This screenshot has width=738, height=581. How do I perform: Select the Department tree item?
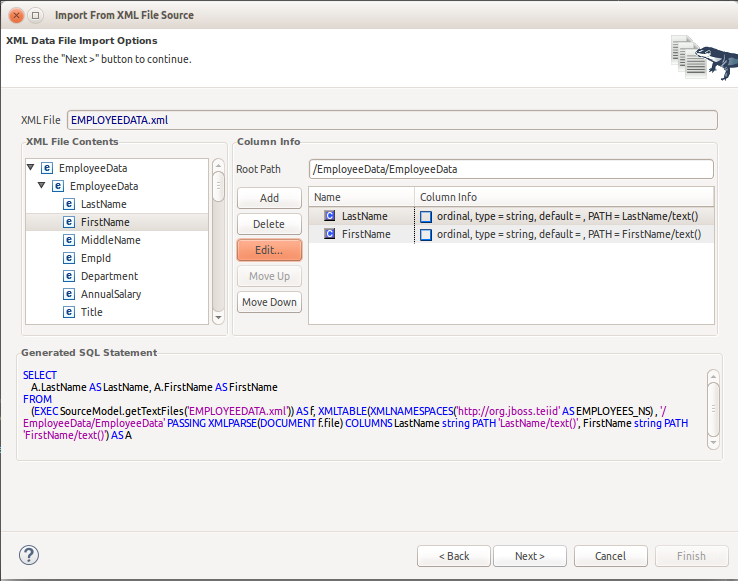(x=109, y=276)
